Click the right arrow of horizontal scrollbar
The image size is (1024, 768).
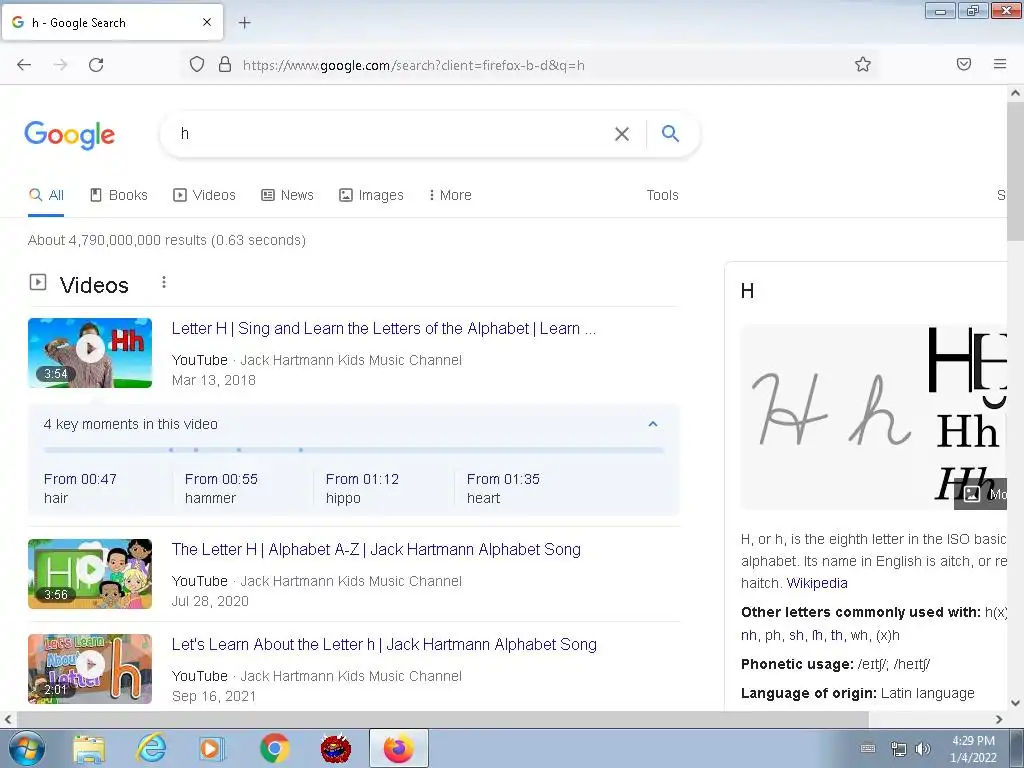999,719
